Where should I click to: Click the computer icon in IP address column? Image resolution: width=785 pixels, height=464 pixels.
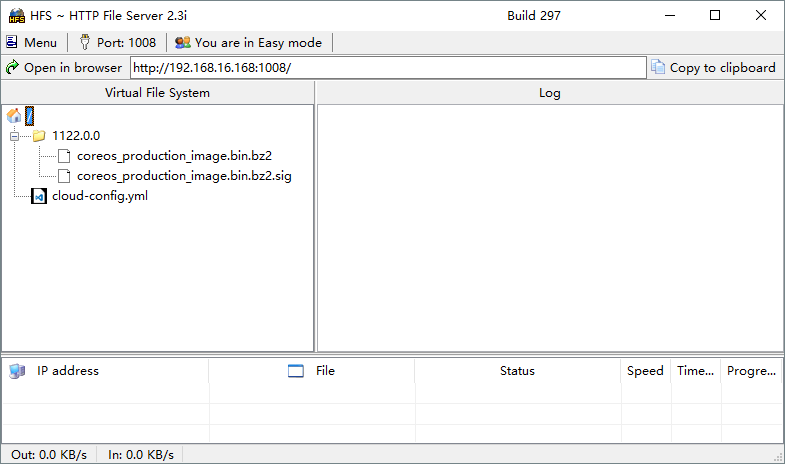17,371
